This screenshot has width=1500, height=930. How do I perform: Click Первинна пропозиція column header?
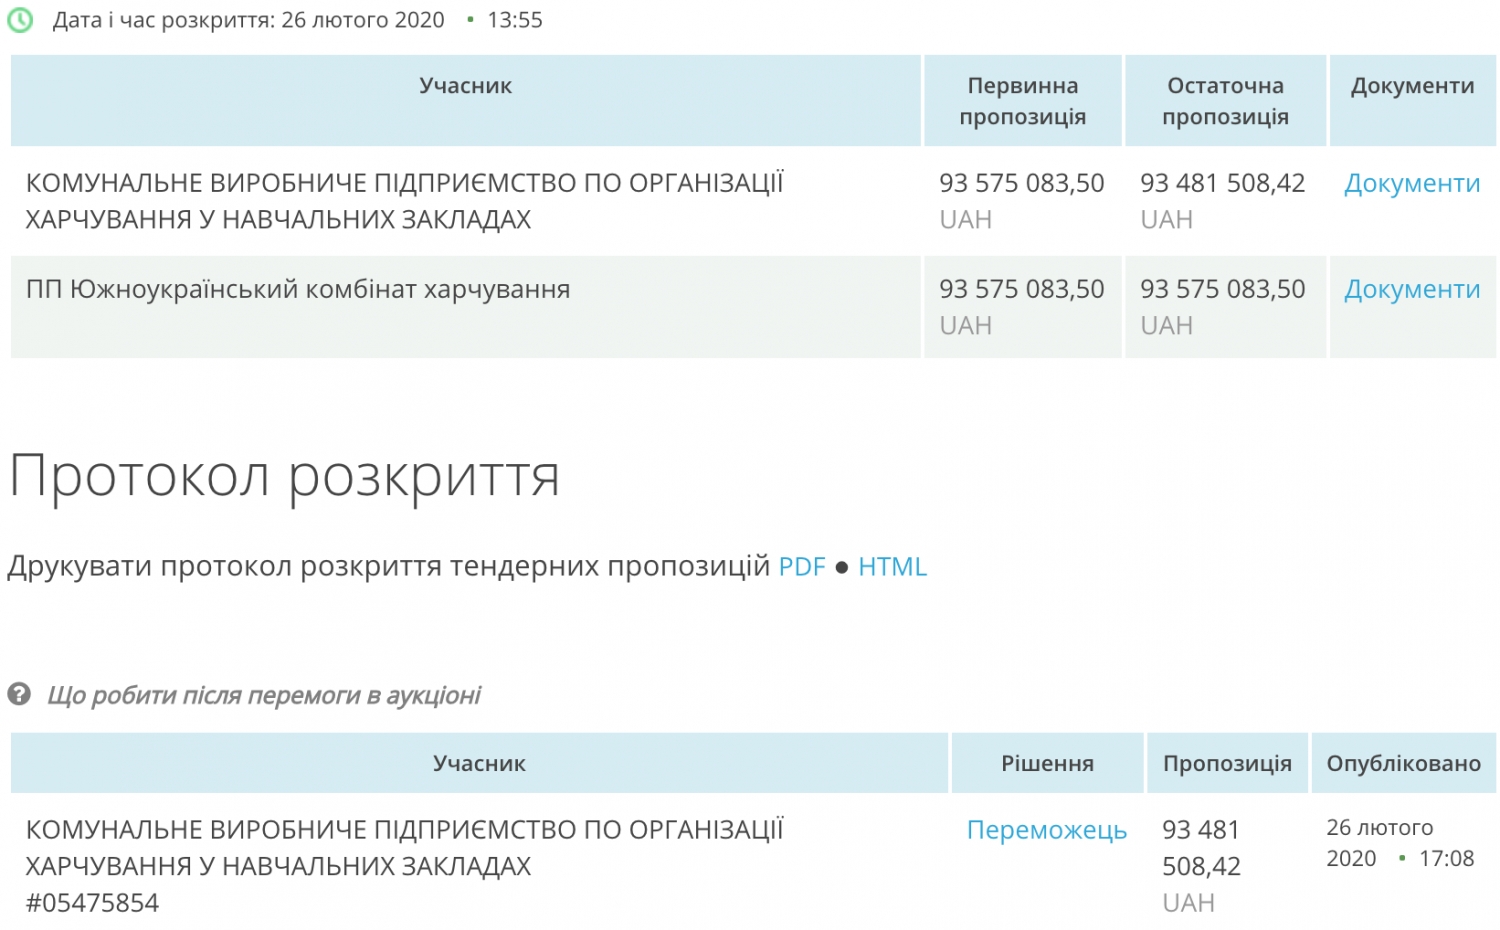[x=1022, y=101]
